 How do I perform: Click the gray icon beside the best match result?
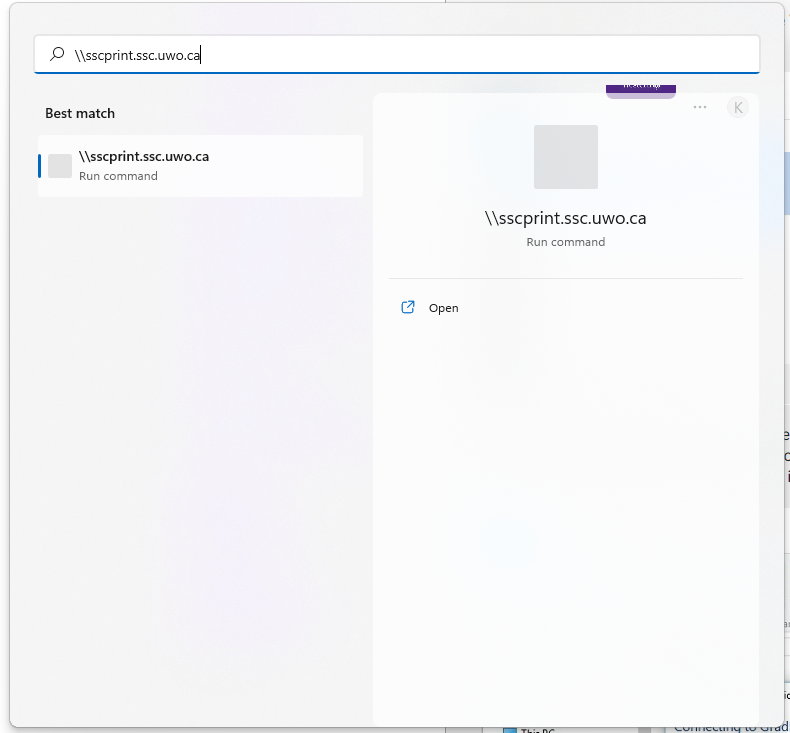point(60,166)
